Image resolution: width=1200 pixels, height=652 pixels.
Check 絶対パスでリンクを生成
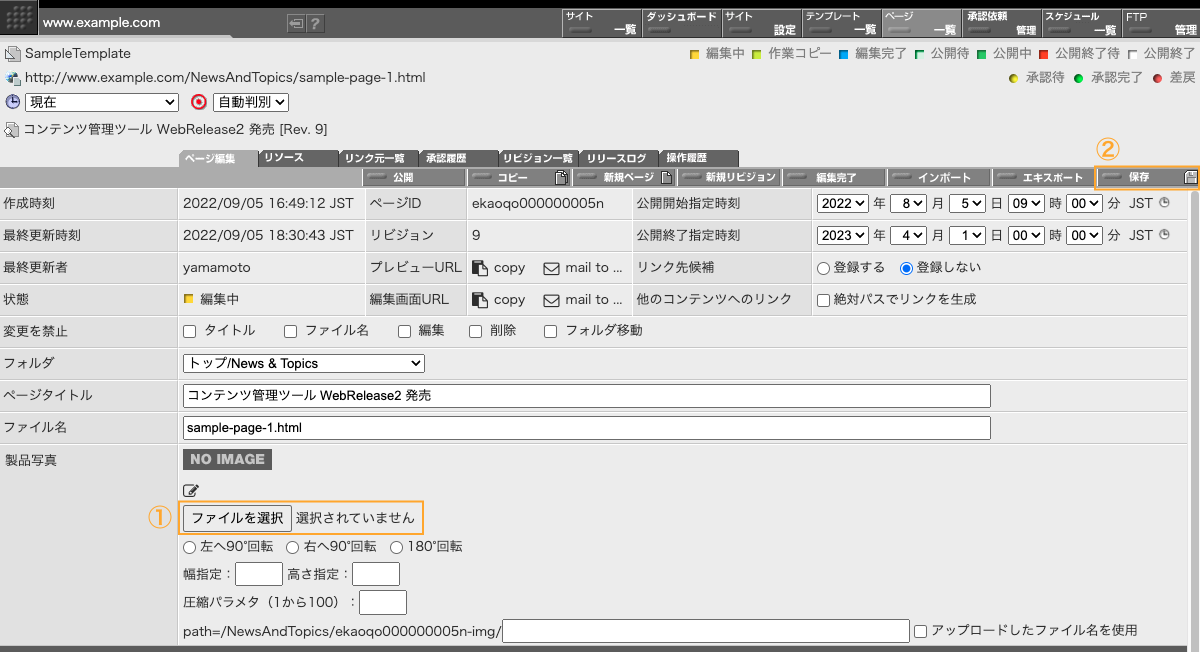824,299
